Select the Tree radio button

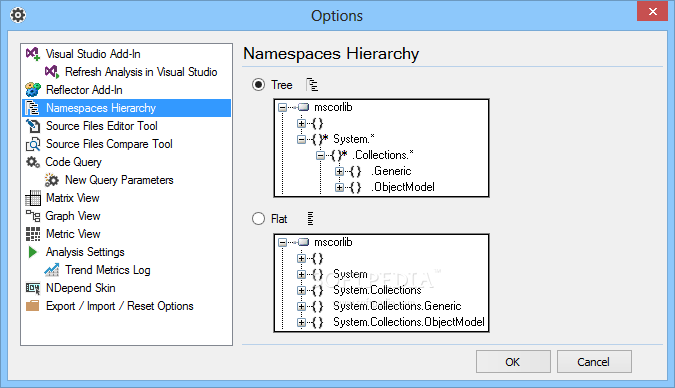click(258, 85)
